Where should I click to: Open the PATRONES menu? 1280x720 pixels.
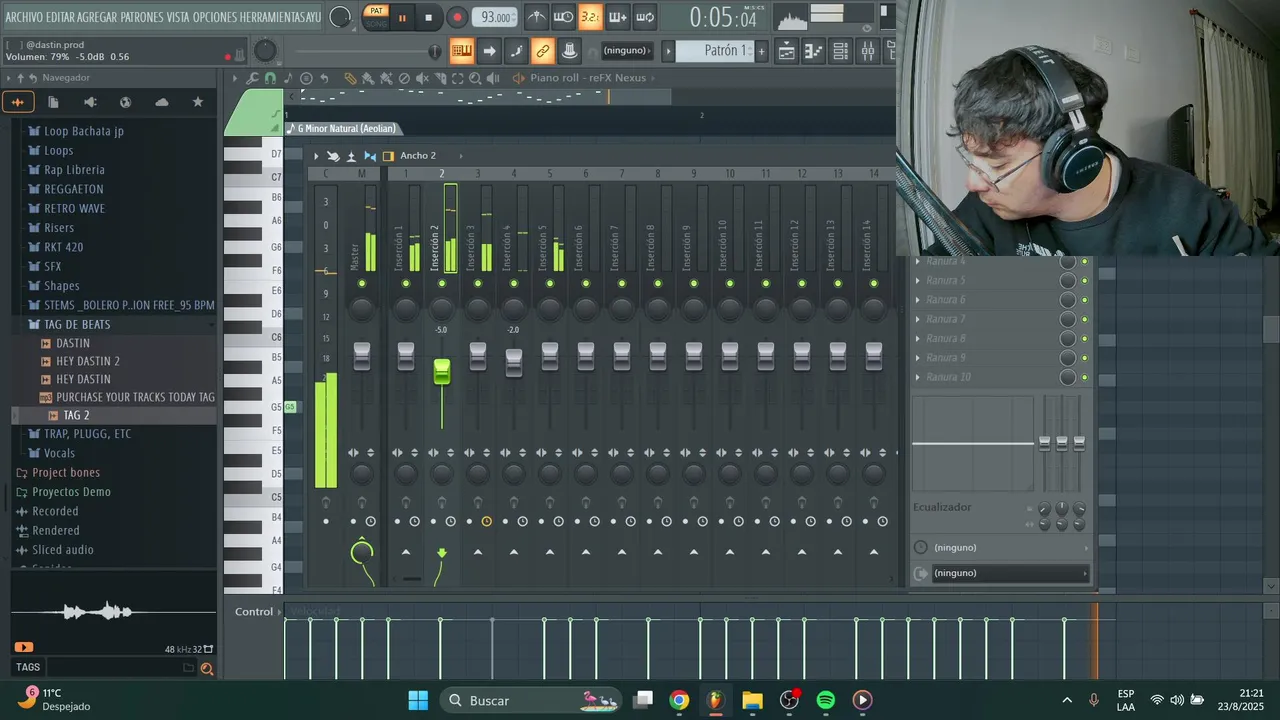click(143, 17)
